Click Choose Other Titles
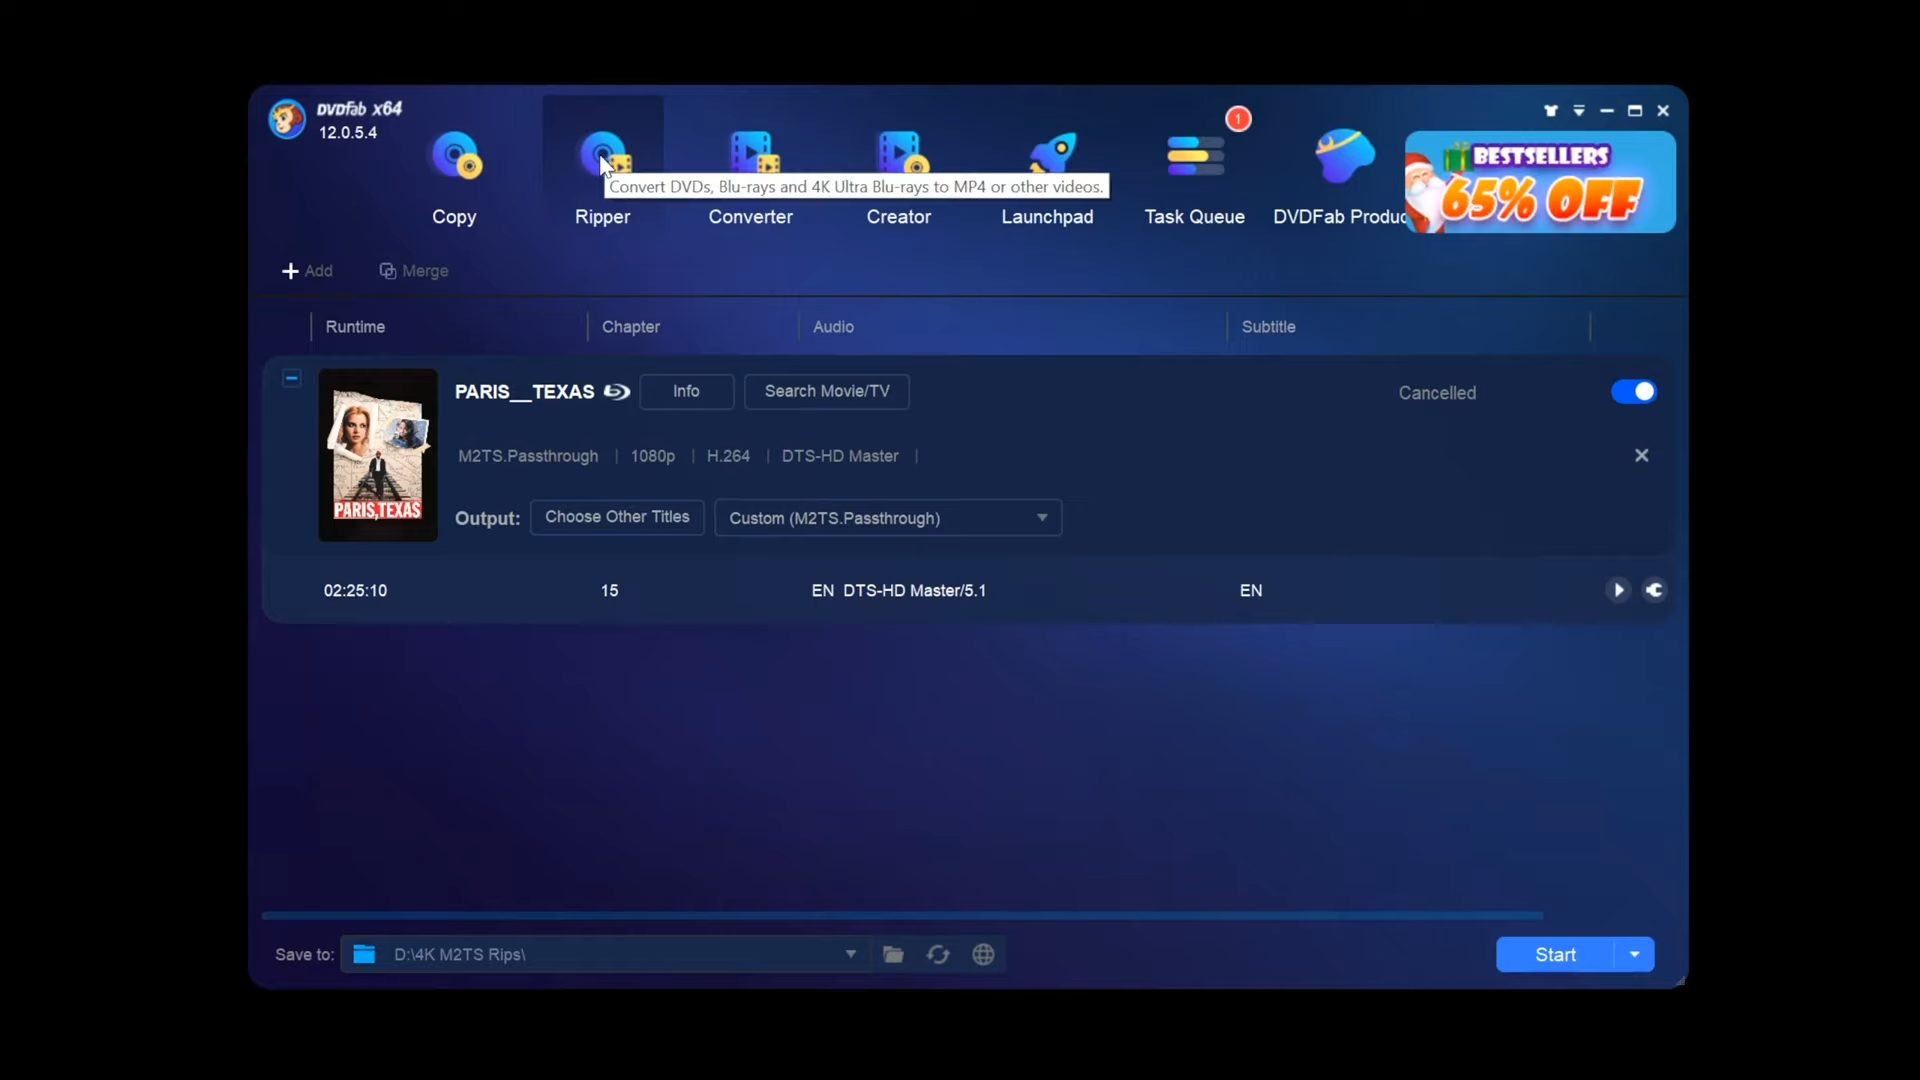The height and width of the screenshot is (1080, 1920). click(x=617, y=517)
